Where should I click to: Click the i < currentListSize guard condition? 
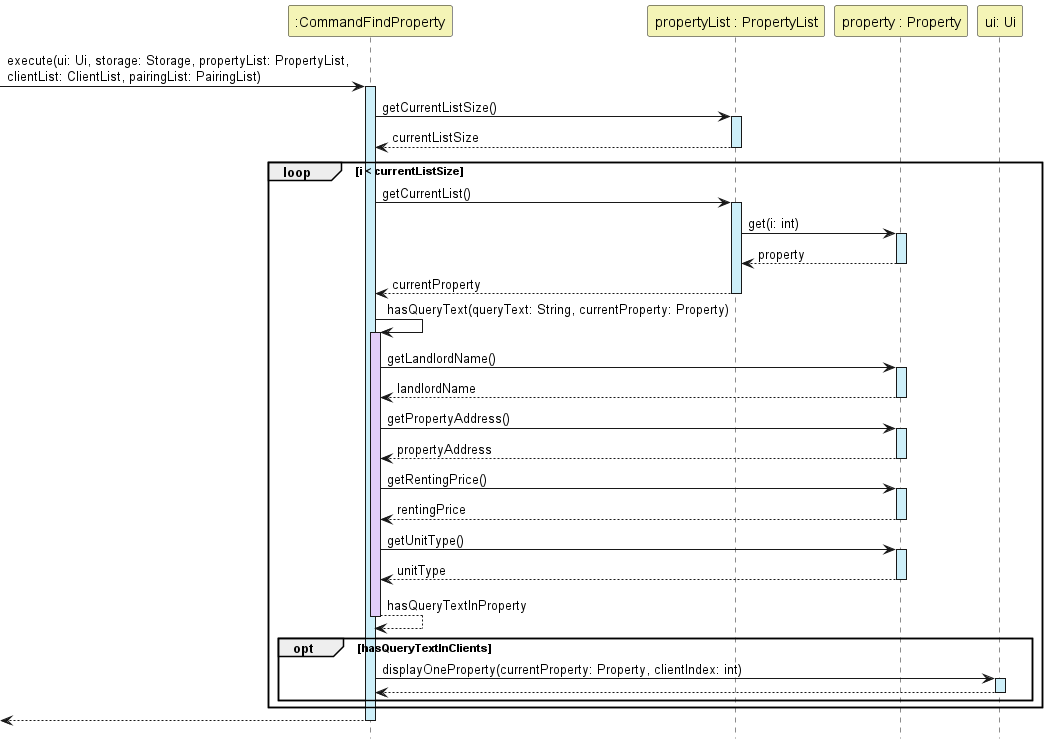click(409, 171)
